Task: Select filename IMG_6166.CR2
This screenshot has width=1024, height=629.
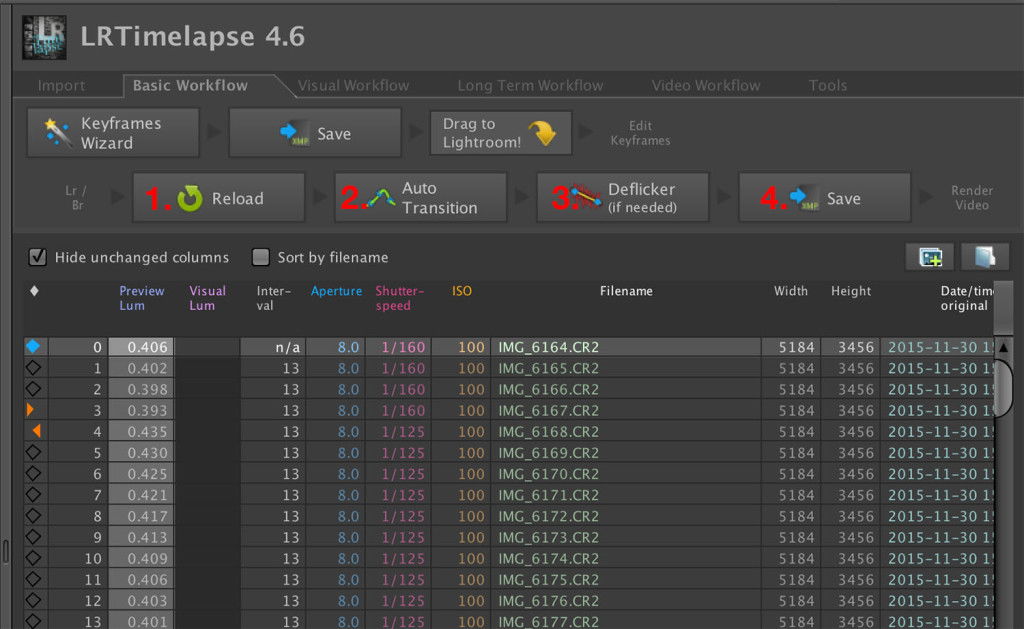Action: tap(549, 389)
